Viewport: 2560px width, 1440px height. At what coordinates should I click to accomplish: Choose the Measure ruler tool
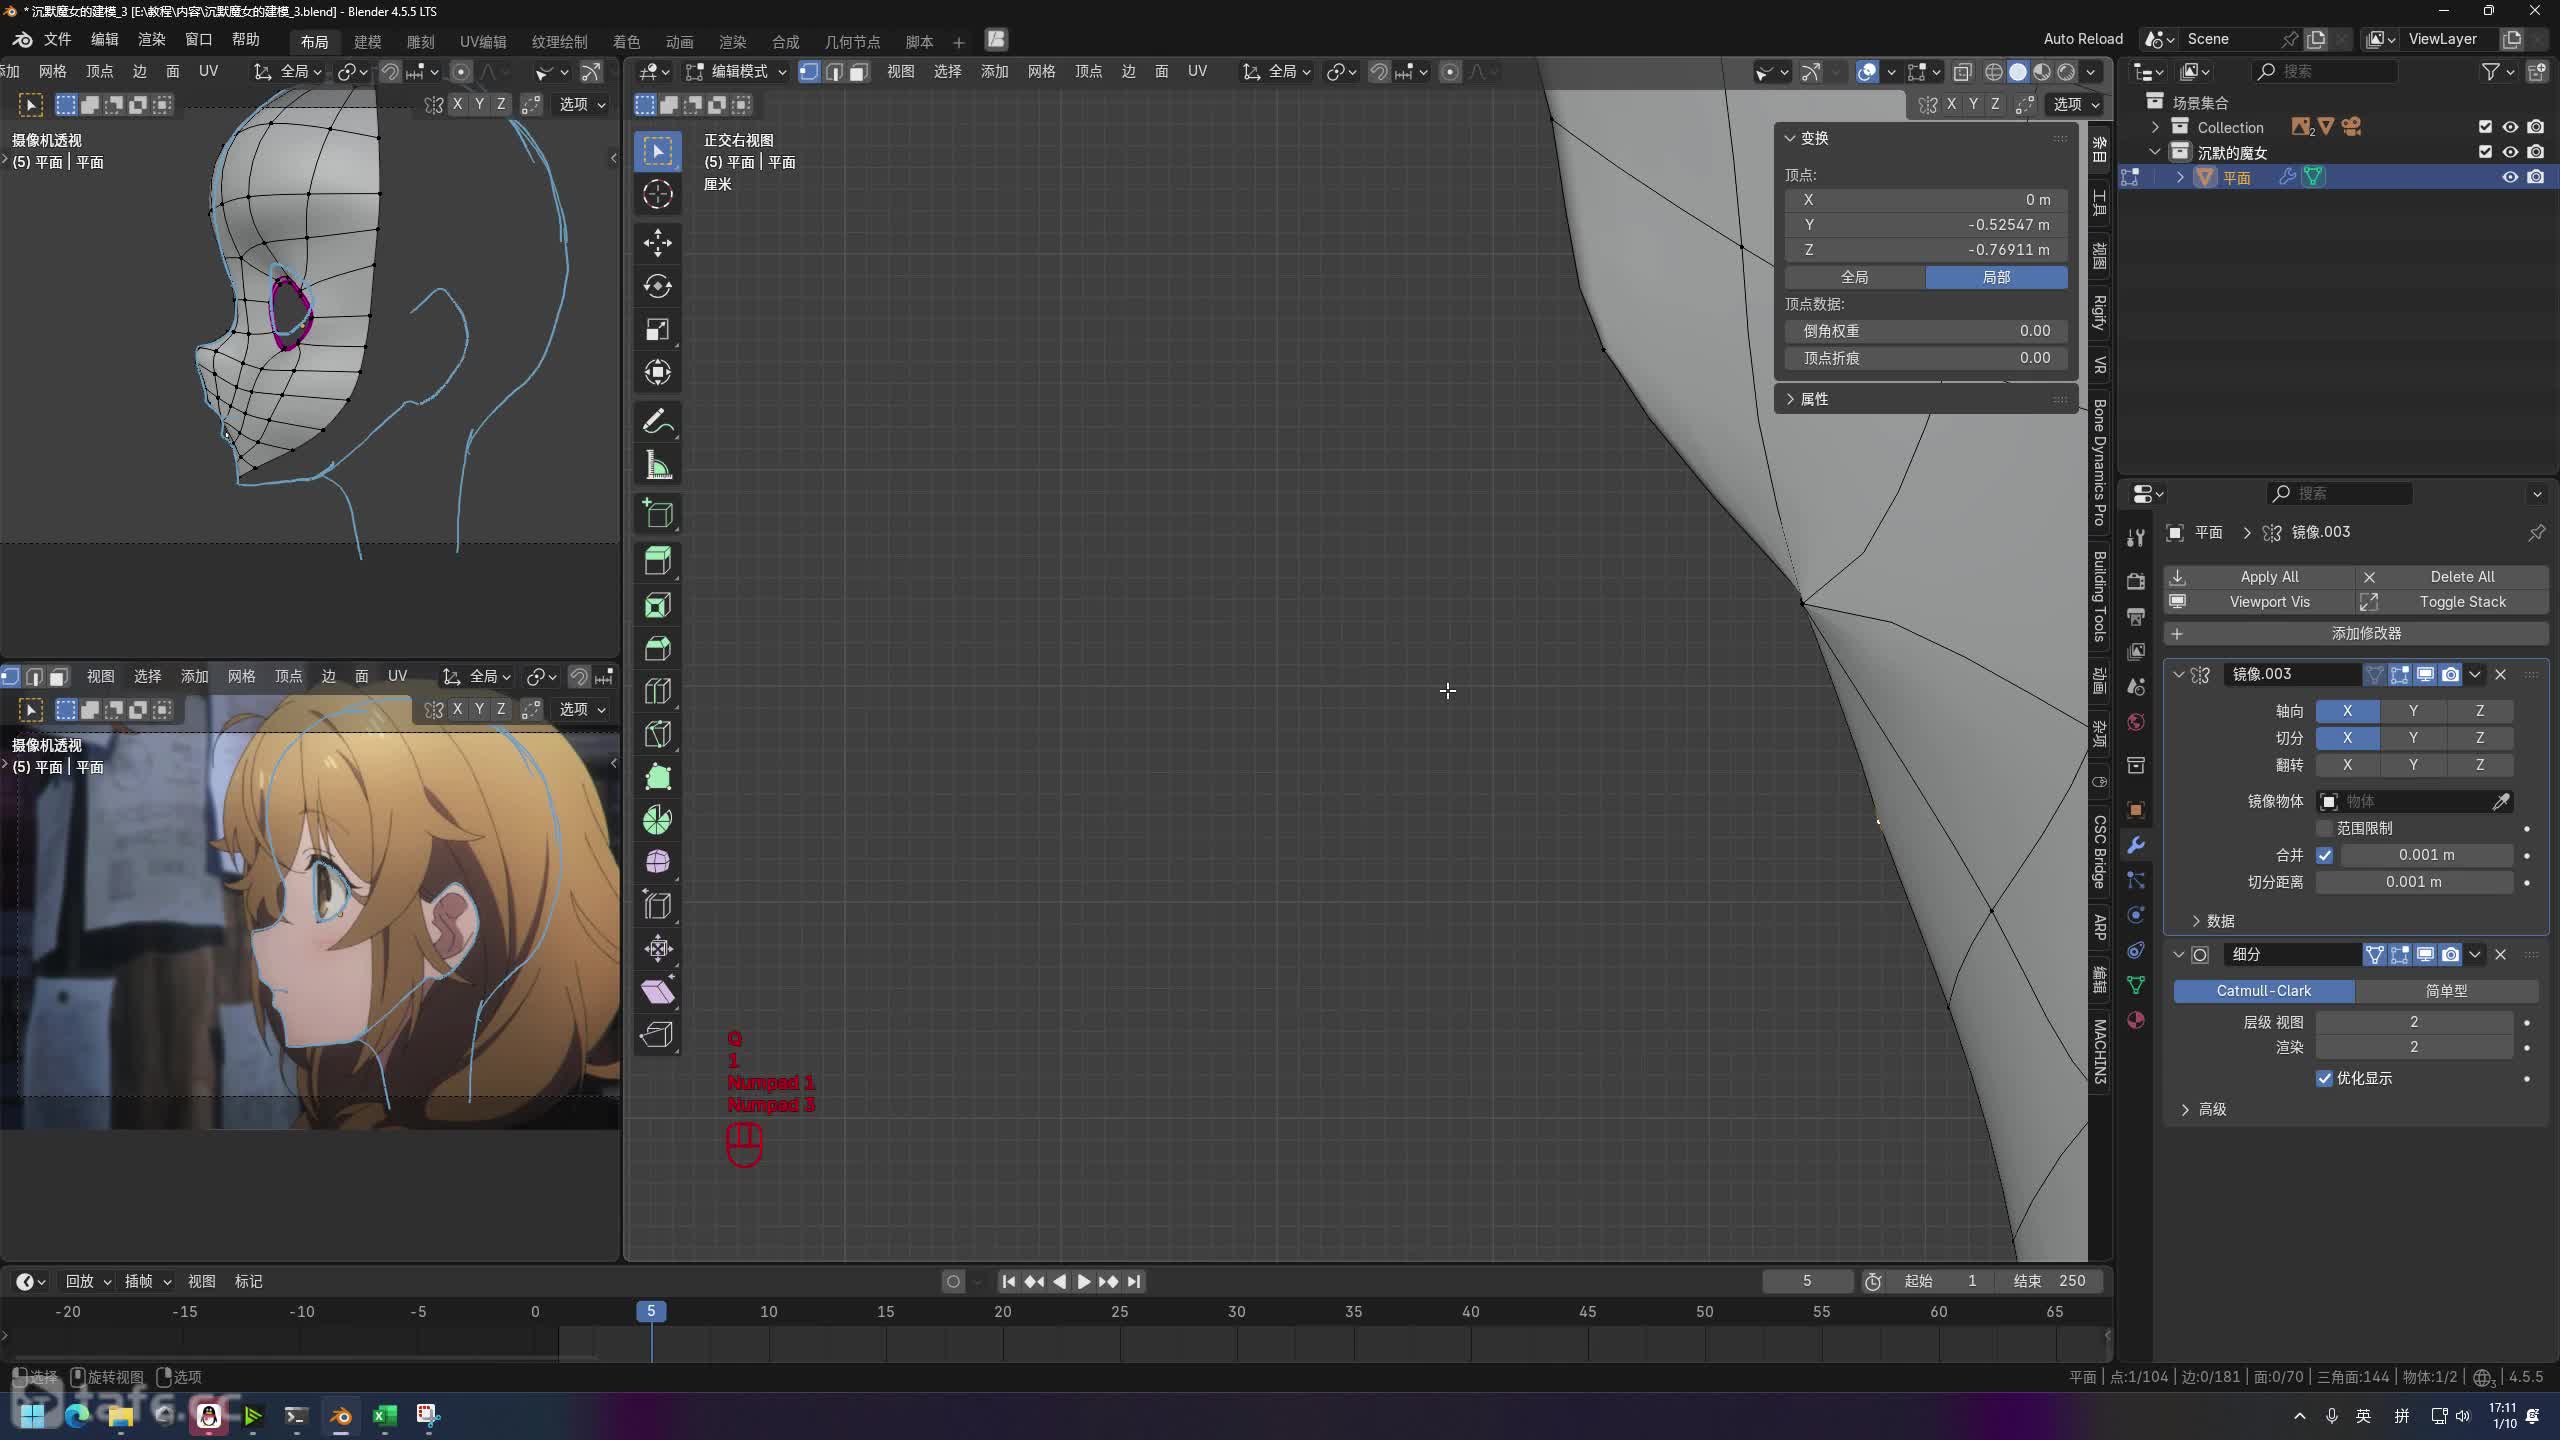point(657,466)
